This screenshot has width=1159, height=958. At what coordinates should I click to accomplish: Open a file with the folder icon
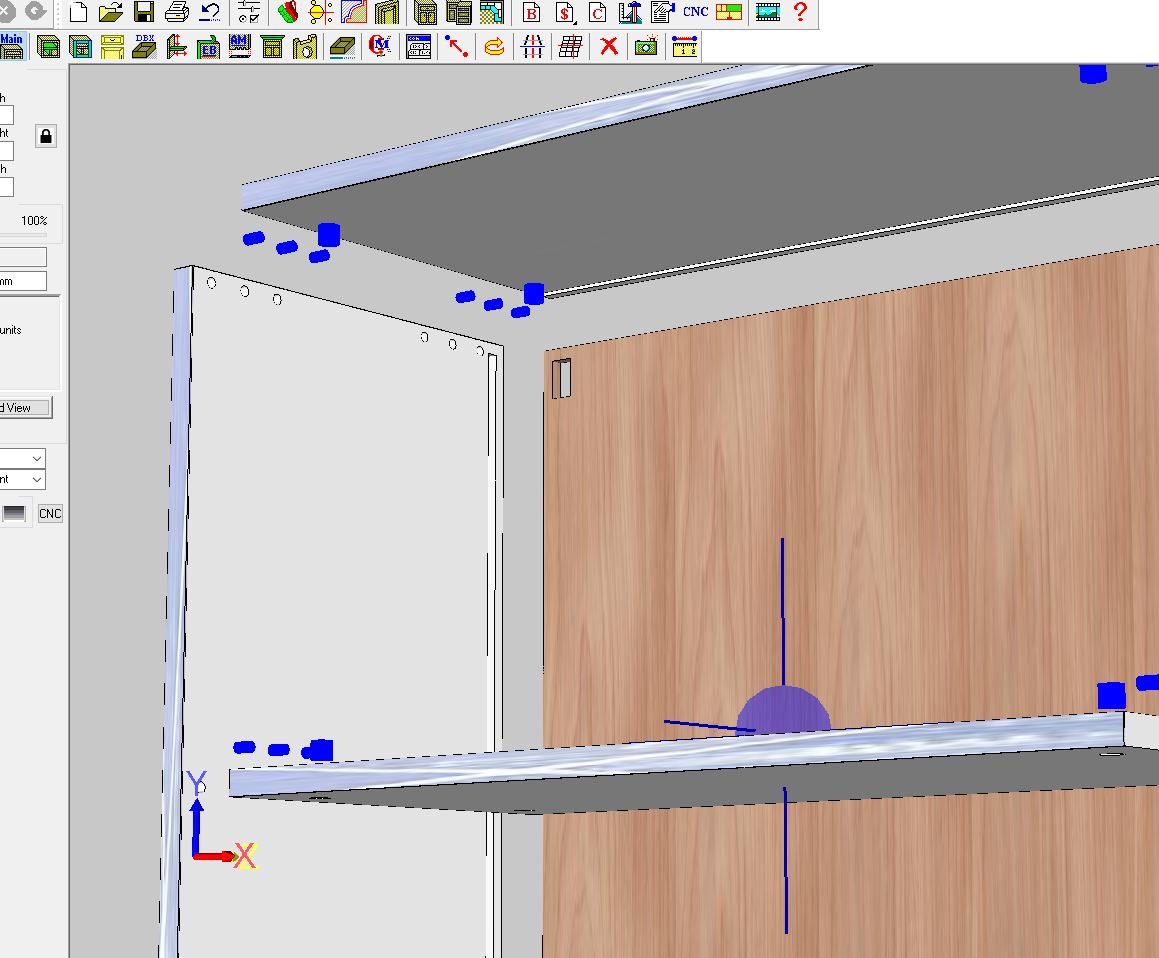pyautogui.click(x=111, y=13)
